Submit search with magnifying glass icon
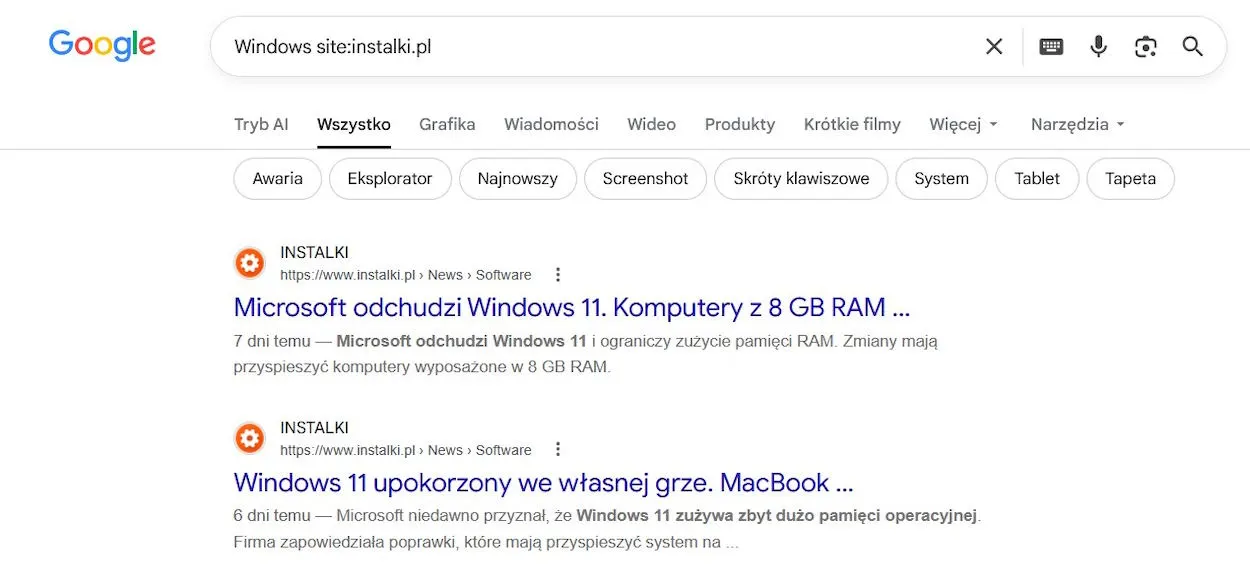This screenshot has width=1250, height=587. [x=1193, y=46]
